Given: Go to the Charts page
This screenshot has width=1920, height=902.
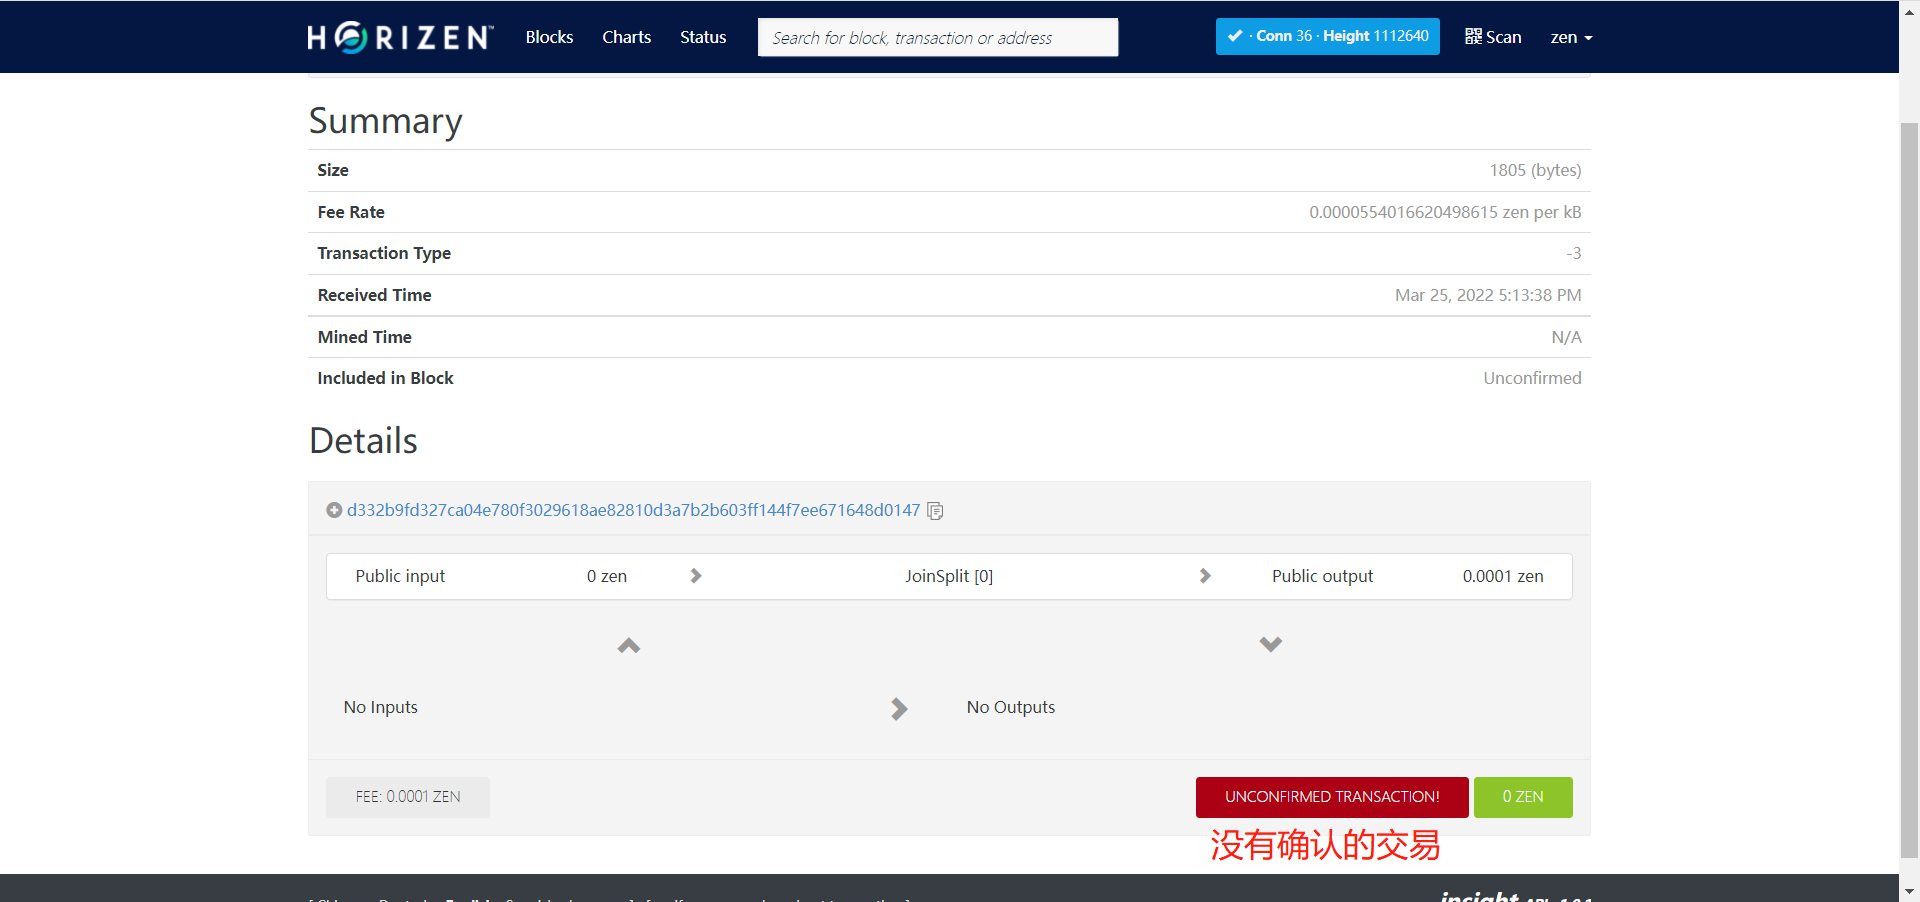Looking at the screenshot, I should pyautogui.click(x=626, y=37).
